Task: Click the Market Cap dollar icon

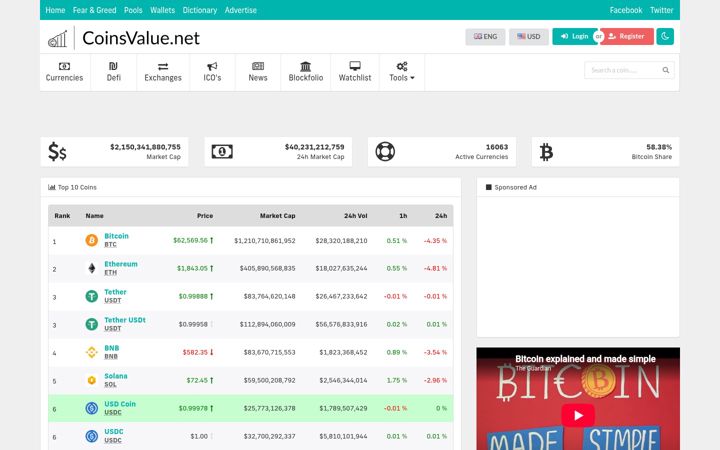Action: pos(57,152)
